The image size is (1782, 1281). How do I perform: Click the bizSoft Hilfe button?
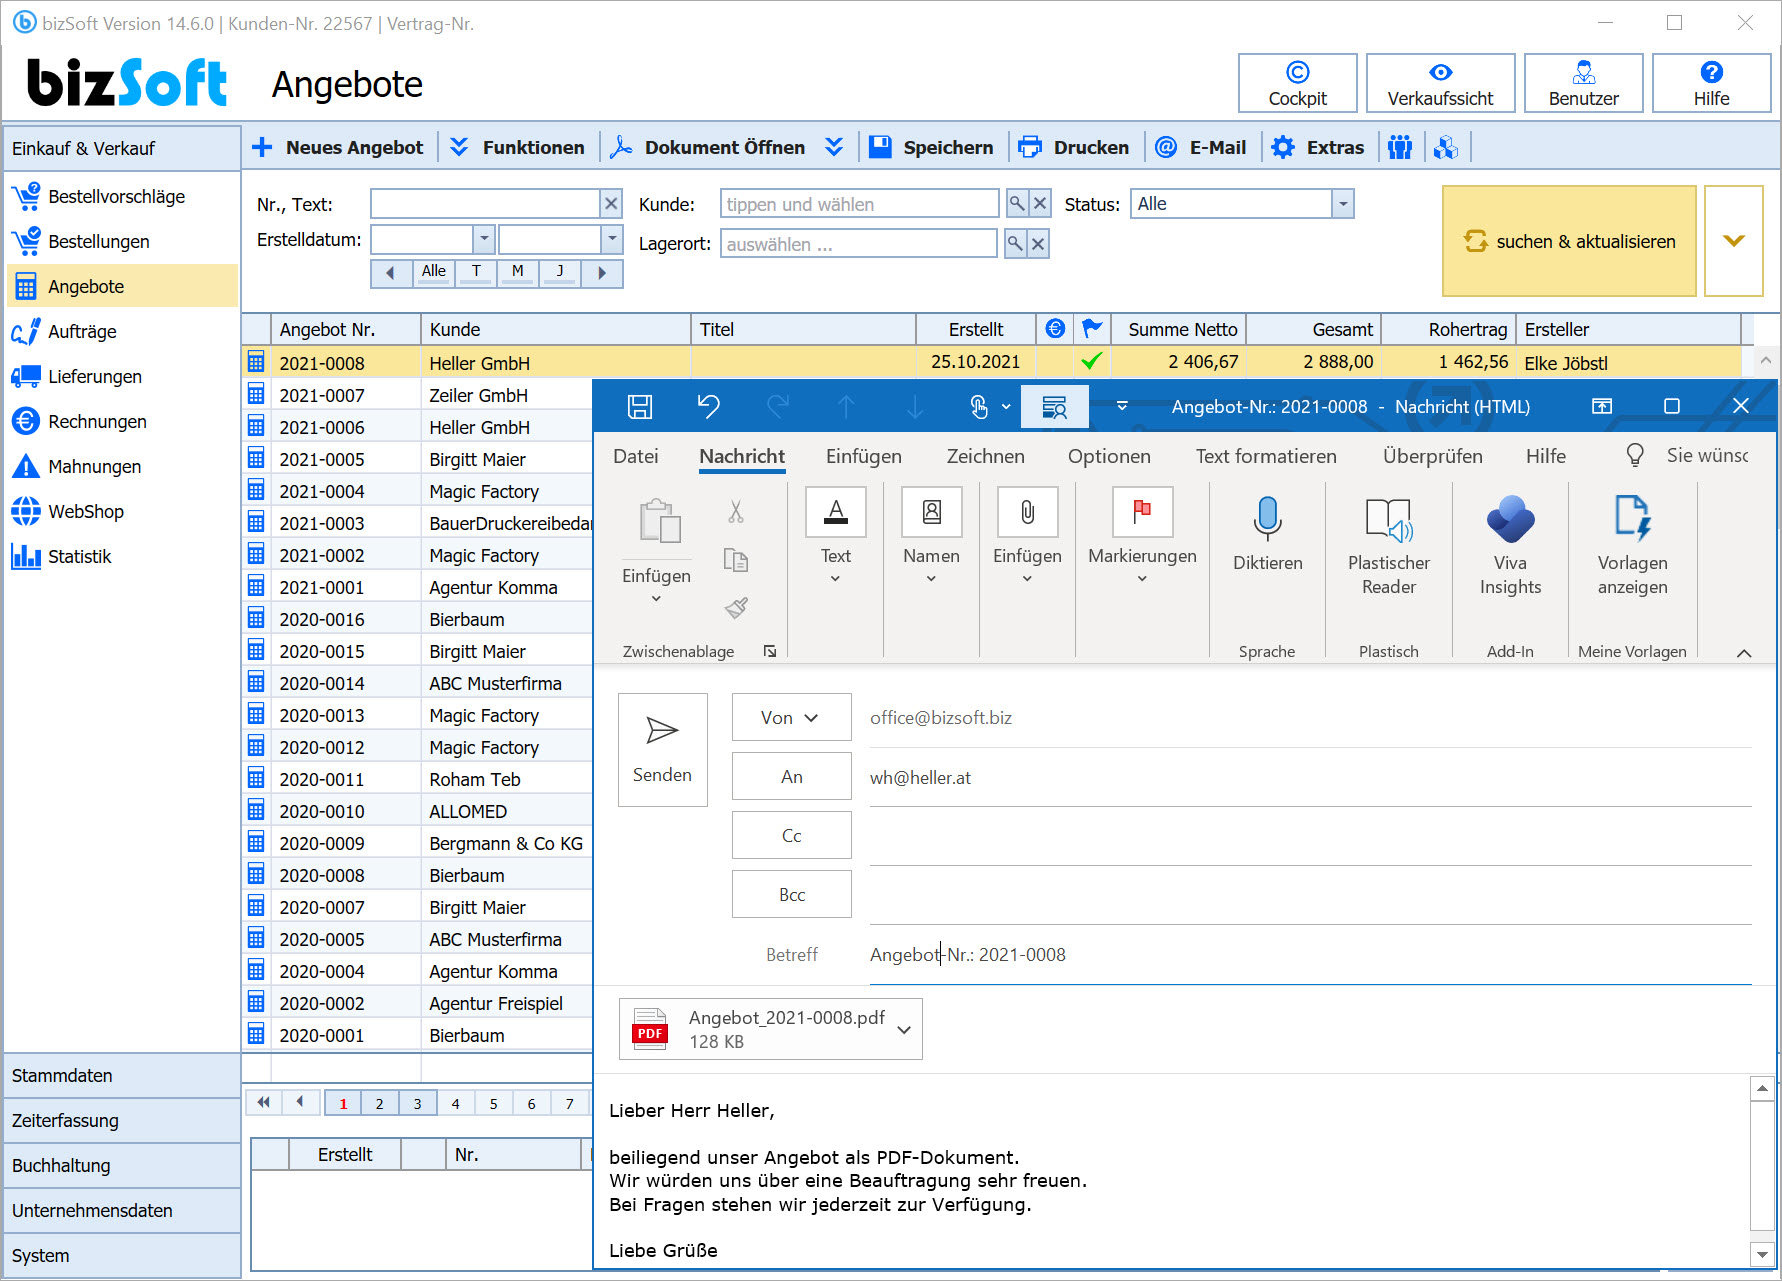click(x=1711, y=83)
